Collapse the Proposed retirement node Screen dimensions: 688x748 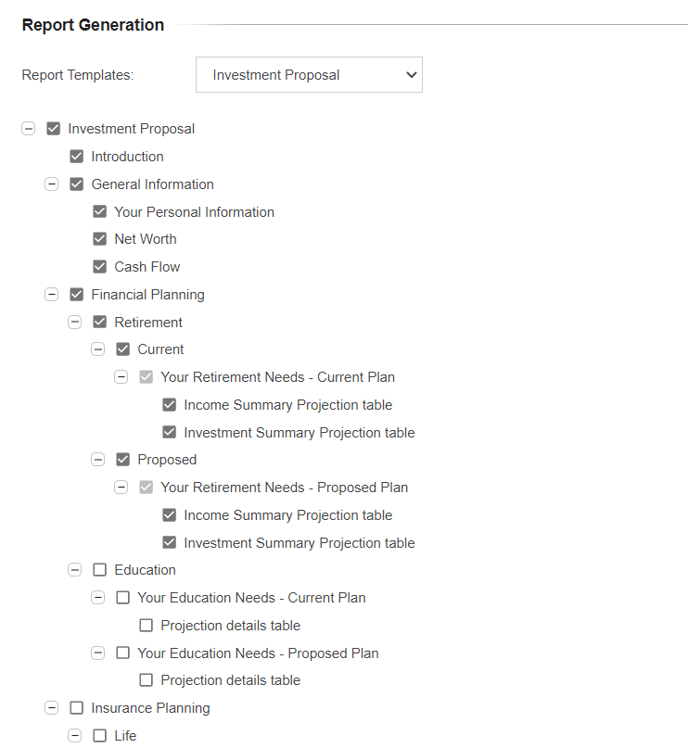[98, 460]
